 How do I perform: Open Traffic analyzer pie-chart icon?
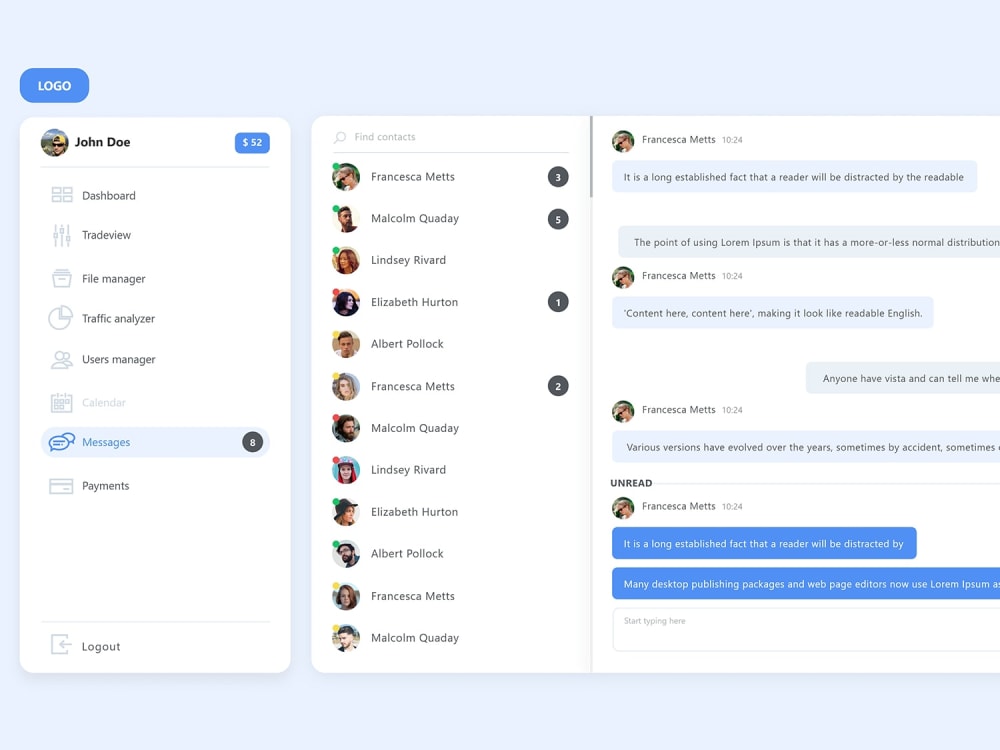tap(62, 318)
